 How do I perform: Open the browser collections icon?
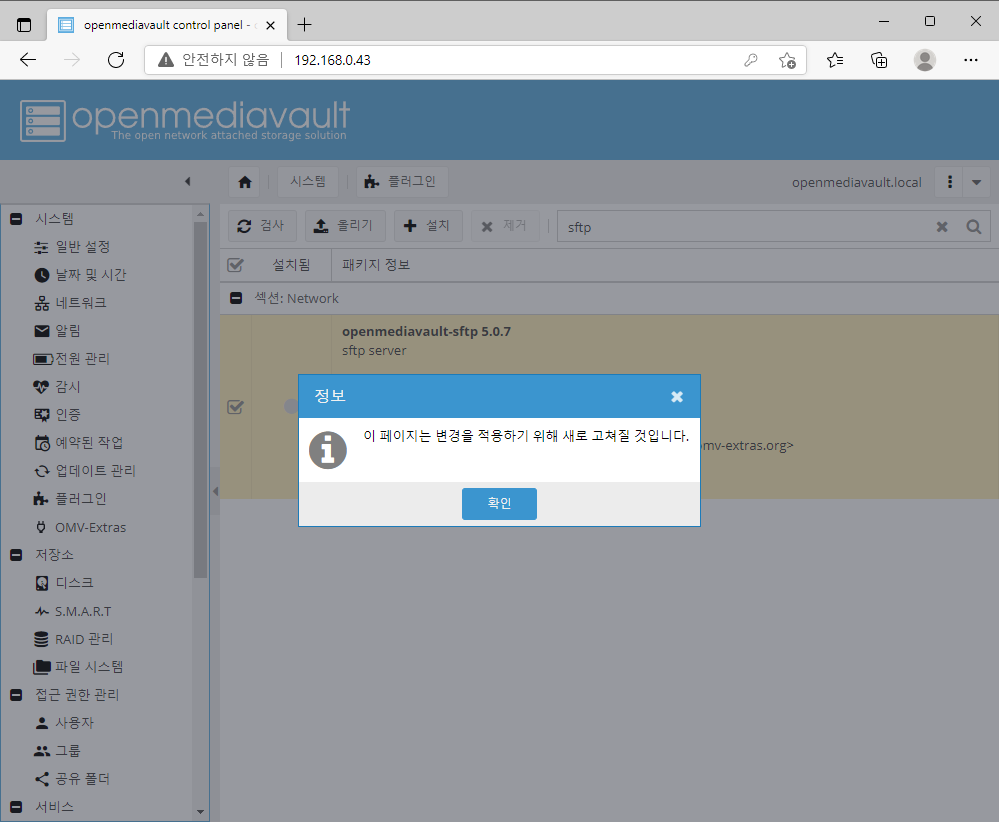(x=879, y=60)
